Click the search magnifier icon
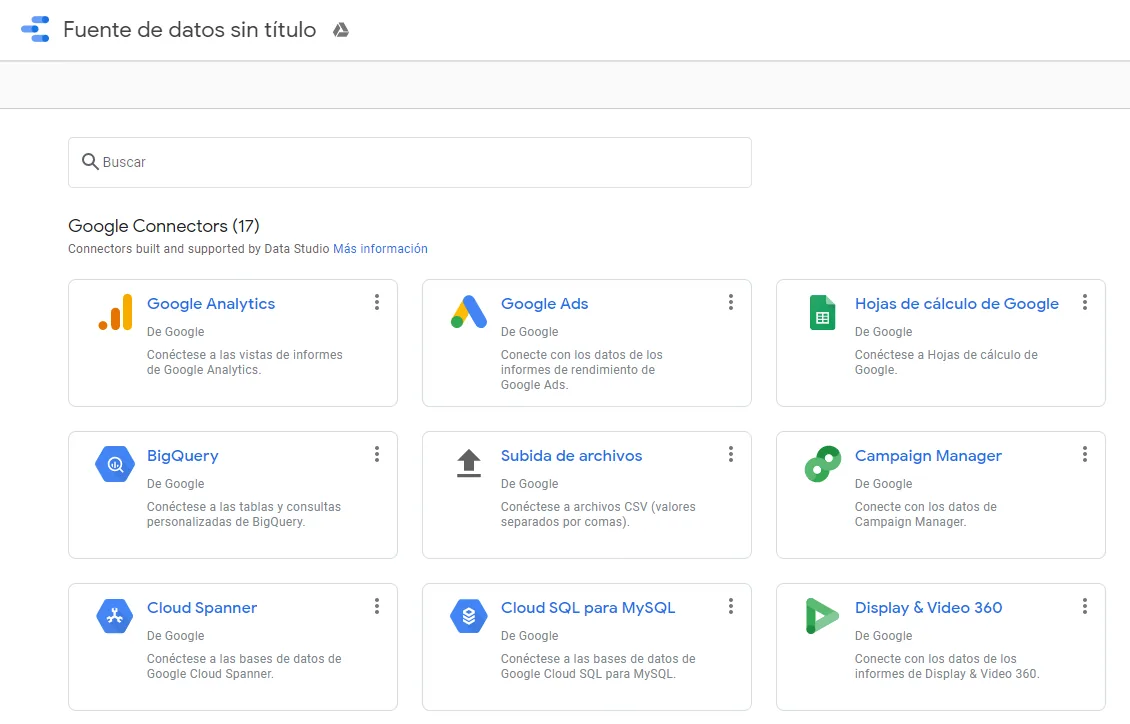 point(90,161)
